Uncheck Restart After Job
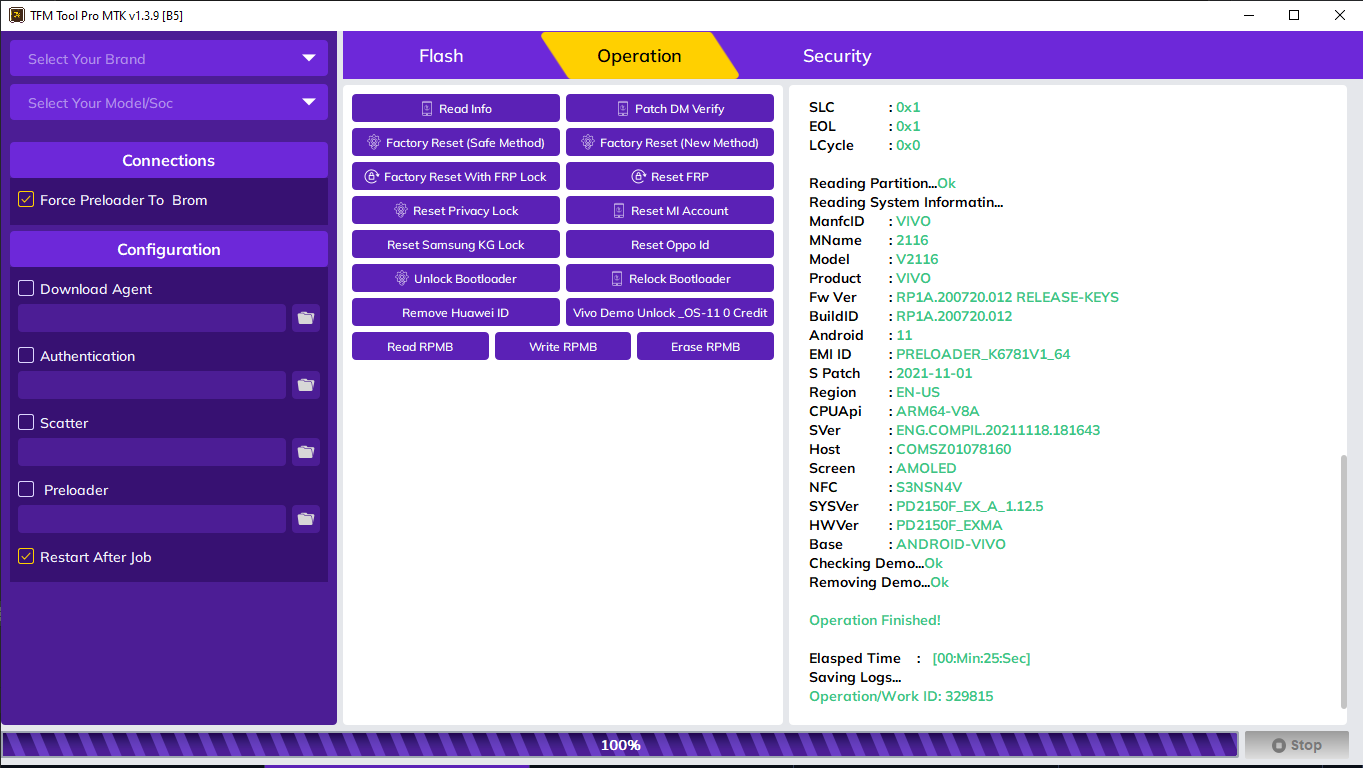The width and height of the screenshot is (1363, 768). (26, 556)
